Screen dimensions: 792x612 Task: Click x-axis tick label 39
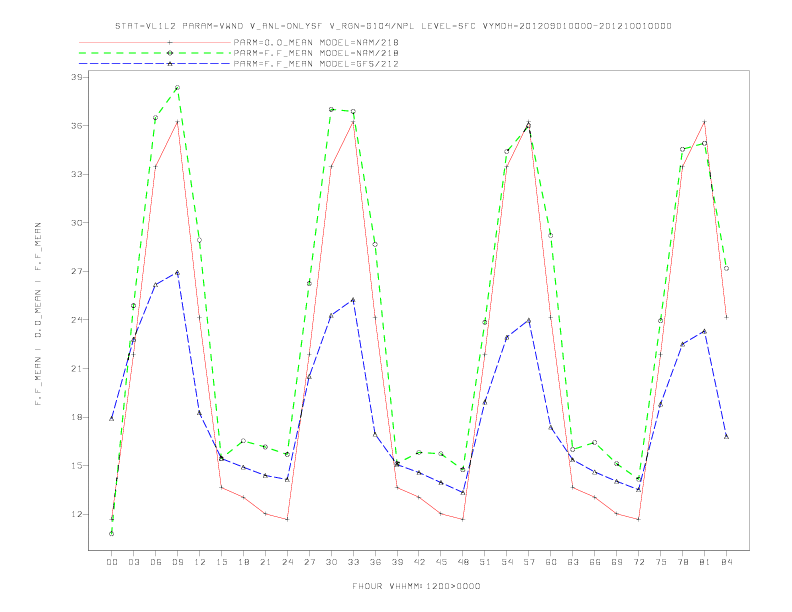pos(397,562)
